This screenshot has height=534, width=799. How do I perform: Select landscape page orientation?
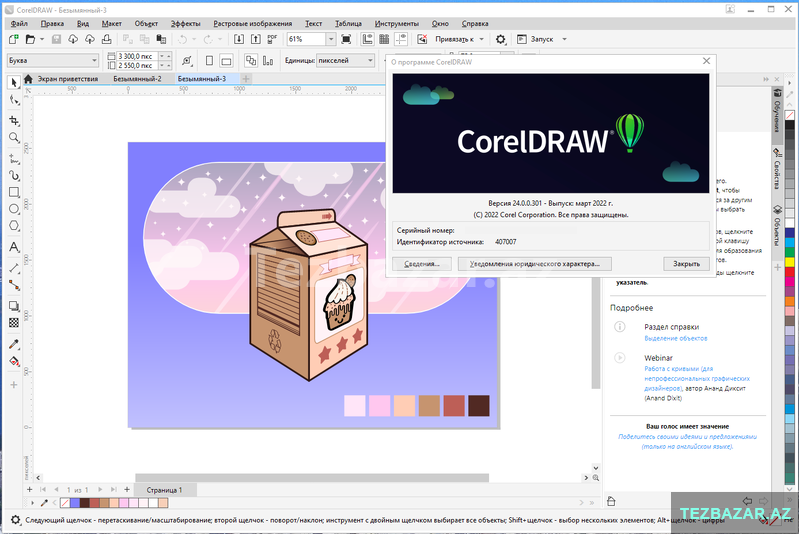226,61
